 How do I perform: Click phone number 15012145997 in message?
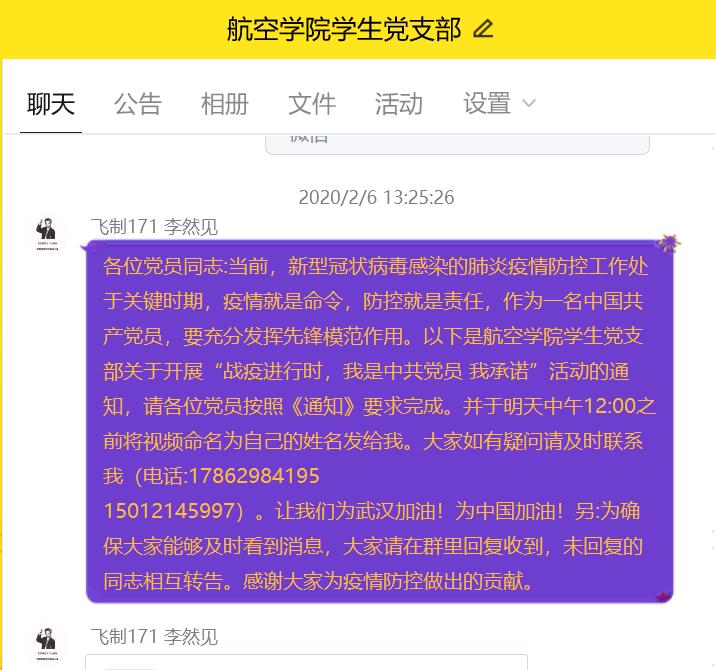(x=169, y=511)
